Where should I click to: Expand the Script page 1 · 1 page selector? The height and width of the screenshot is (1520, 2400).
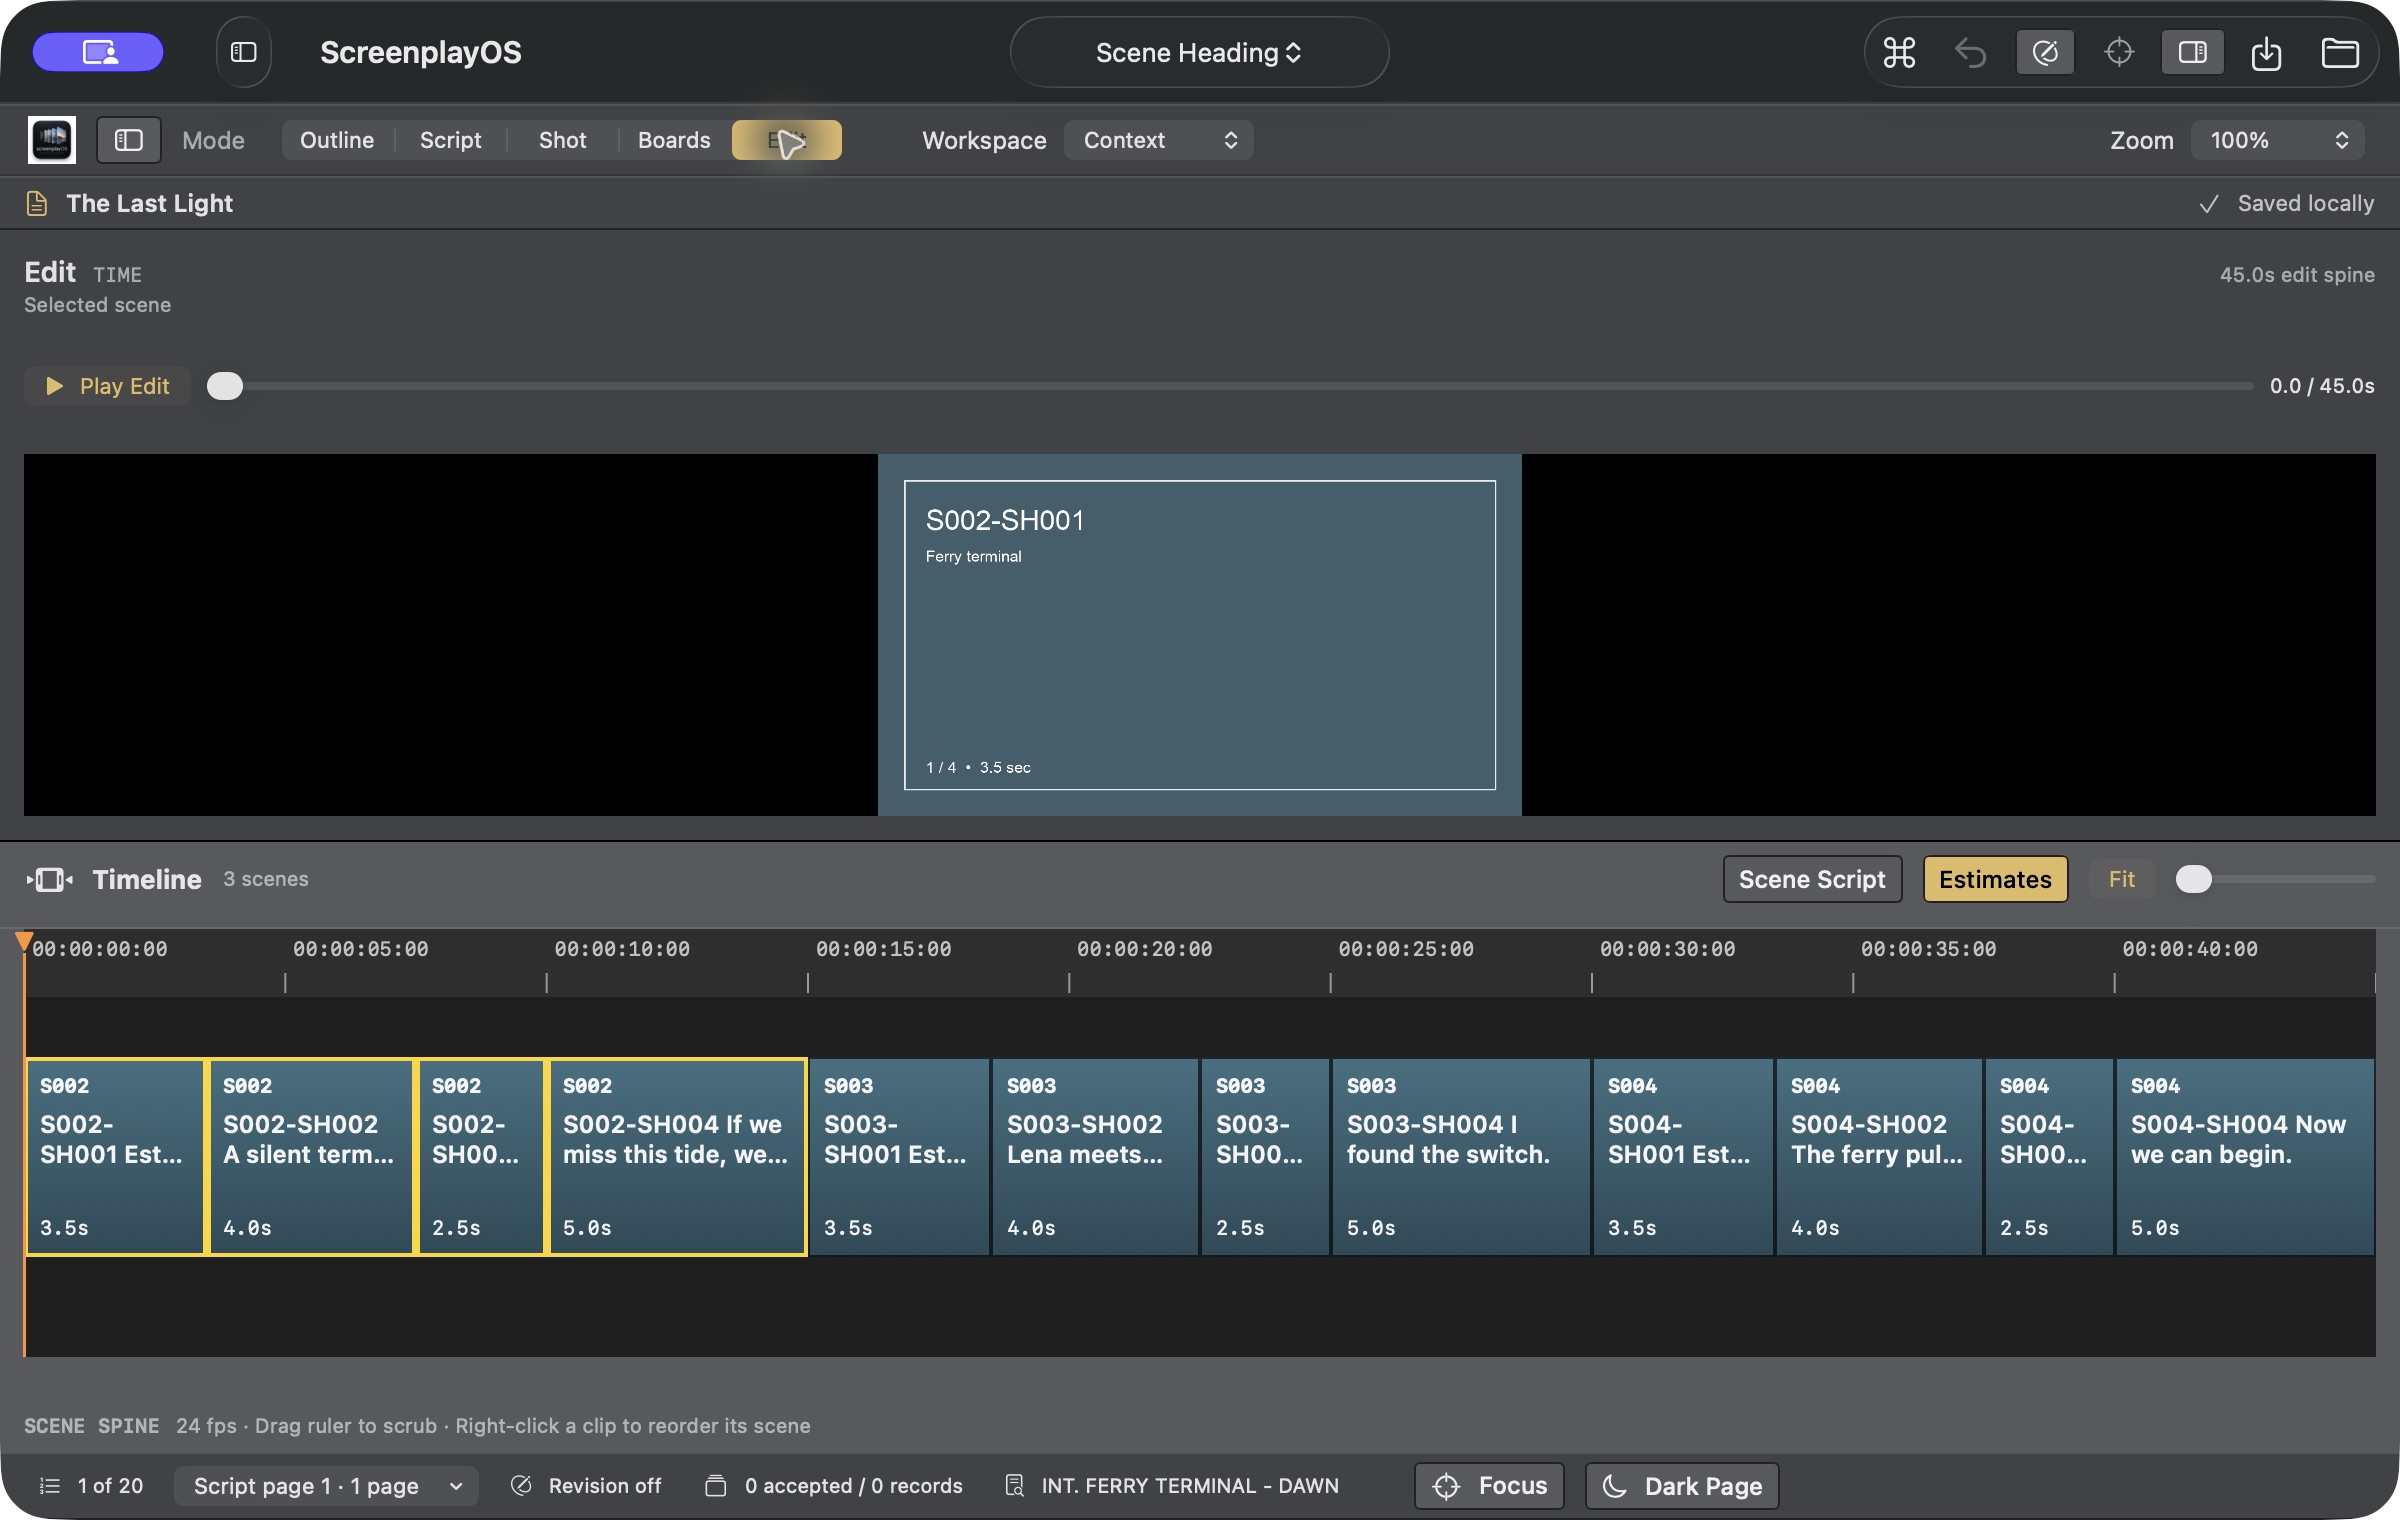(326, 1486)
